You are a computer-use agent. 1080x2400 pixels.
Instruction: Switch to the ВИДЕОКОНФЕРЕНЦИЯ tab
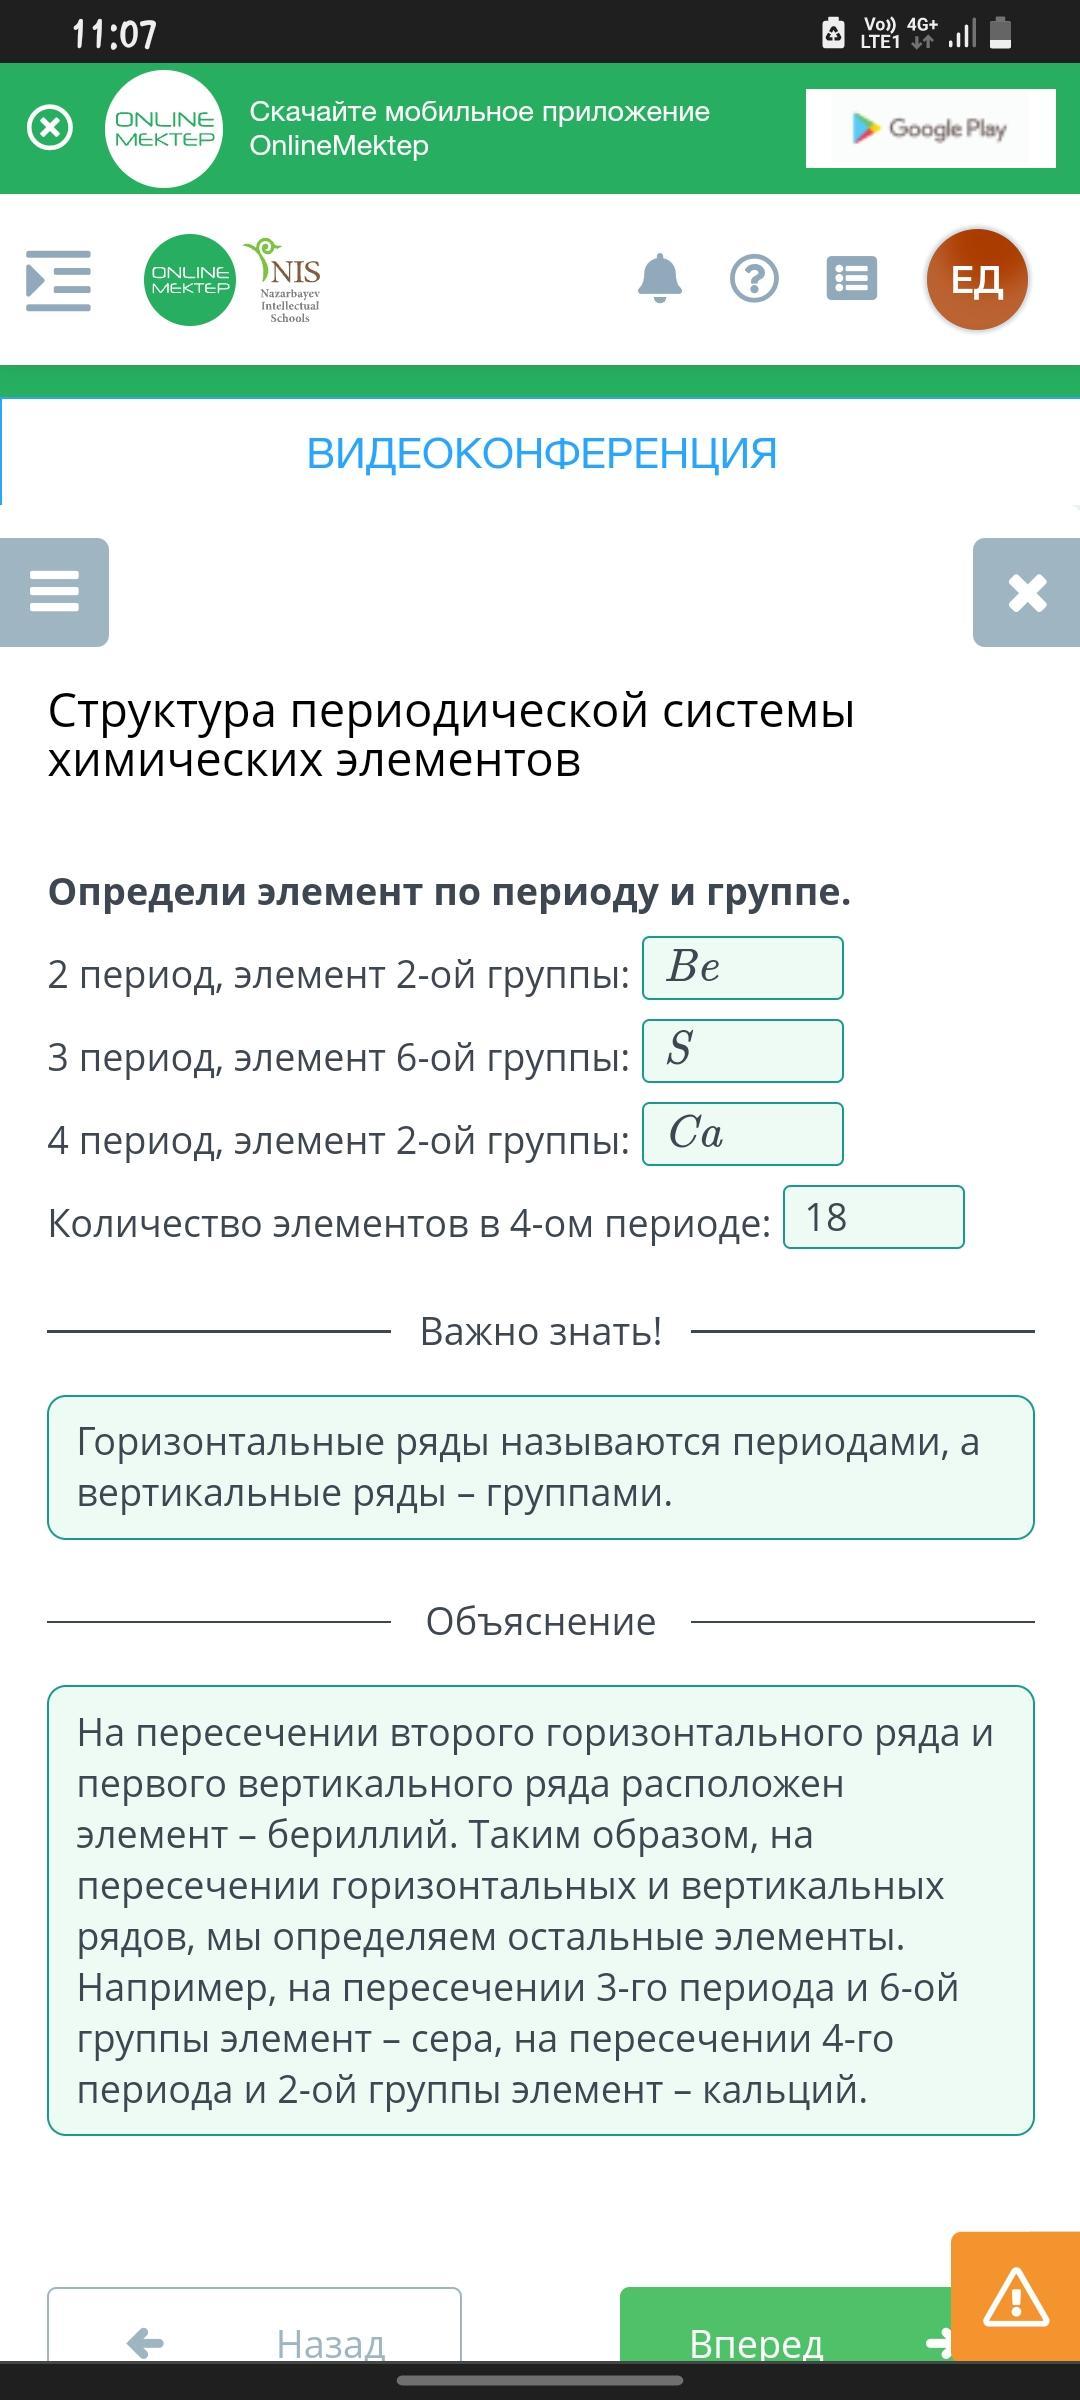[x=541, y=453]
